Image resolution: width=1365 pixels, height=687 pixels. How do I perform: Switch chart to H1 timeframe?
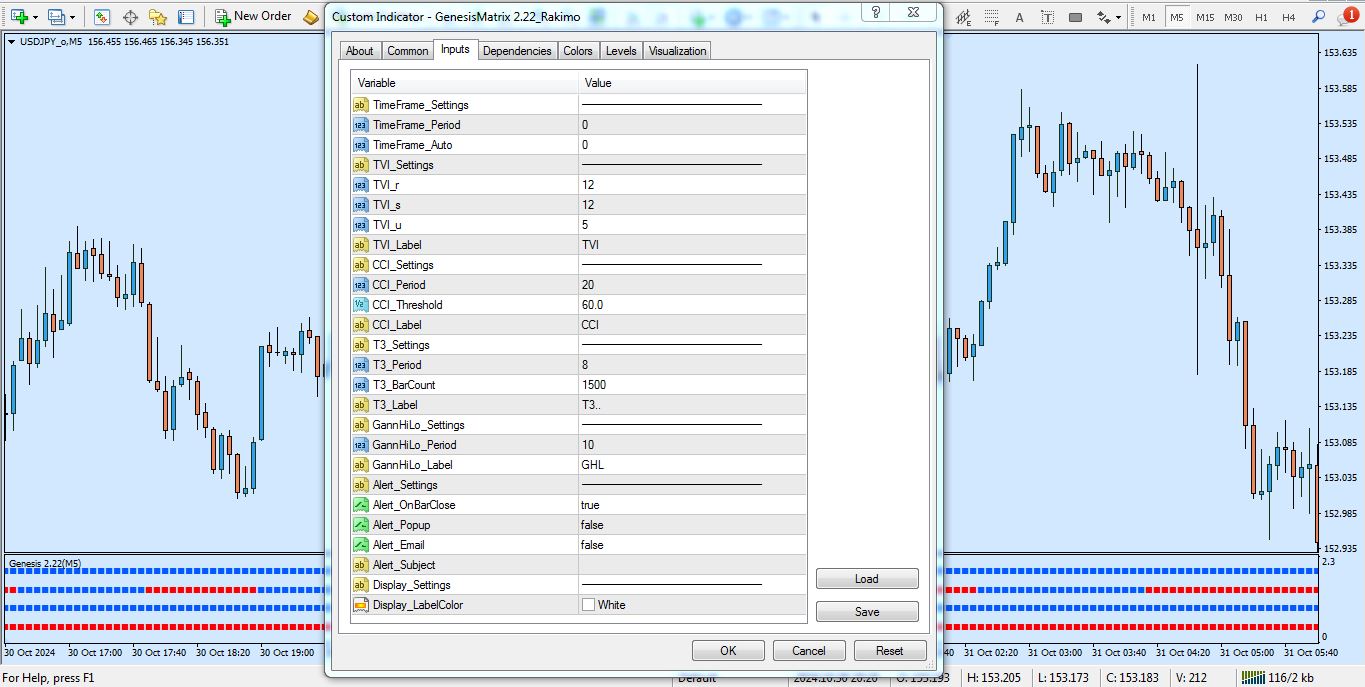[1261, 17]
